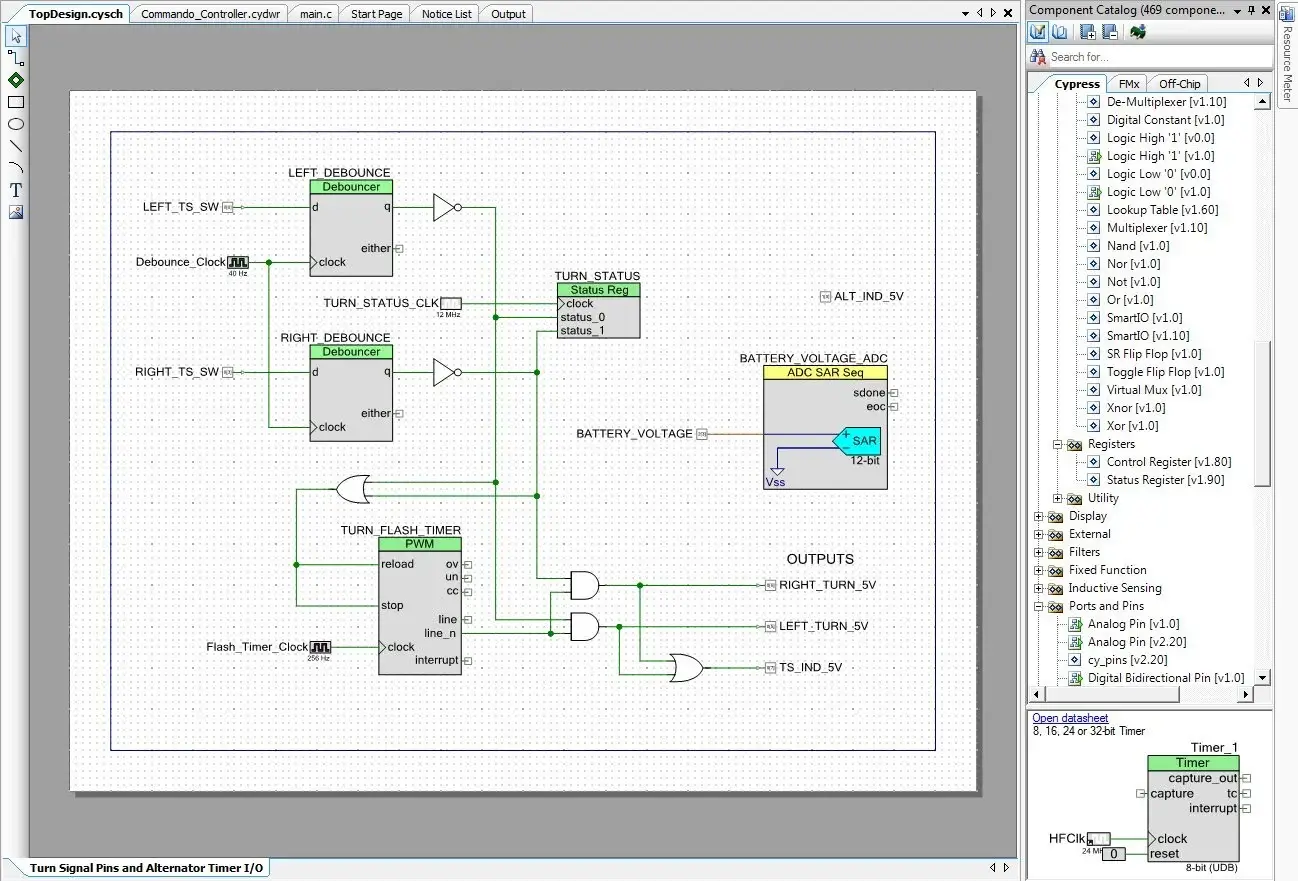Pick the green sheet connector tool
Screen dimensions: 1298x881
(15, 80)
